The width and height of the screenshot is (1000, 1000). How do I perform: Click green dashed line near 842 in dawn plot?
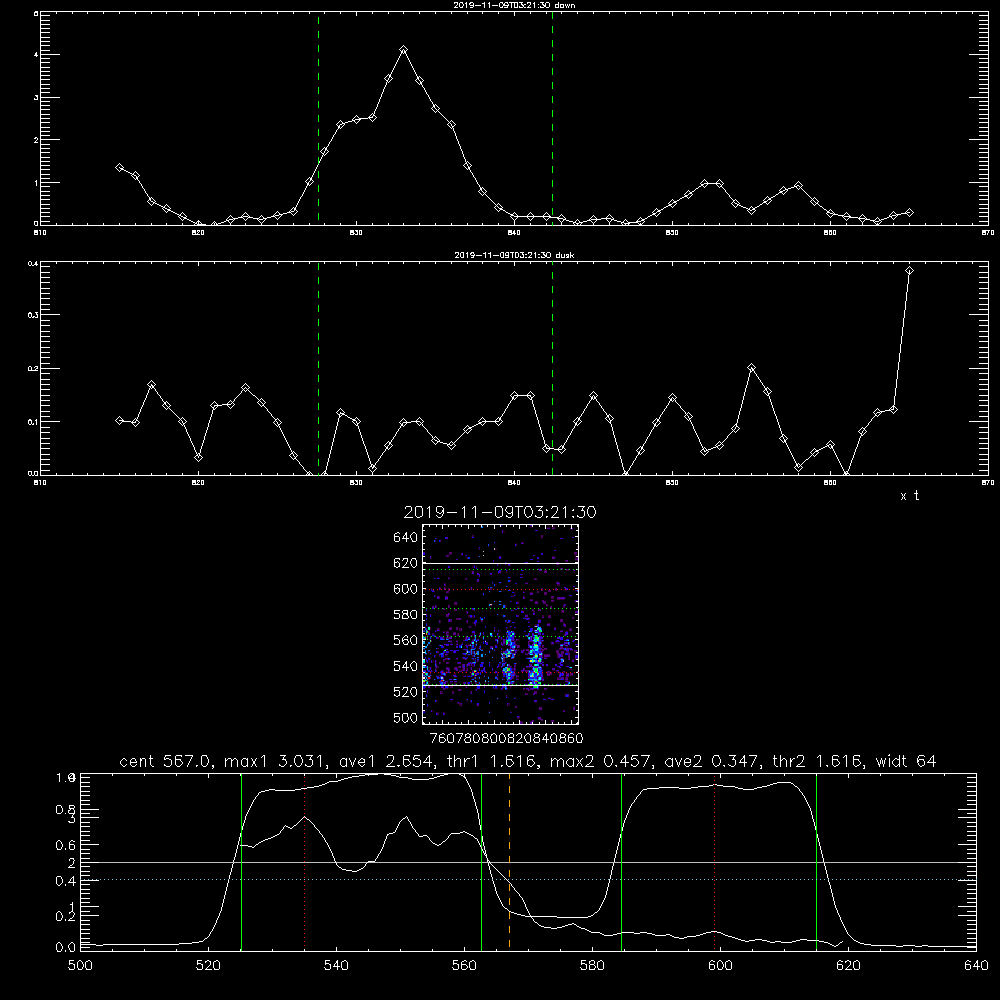[552, 118]
